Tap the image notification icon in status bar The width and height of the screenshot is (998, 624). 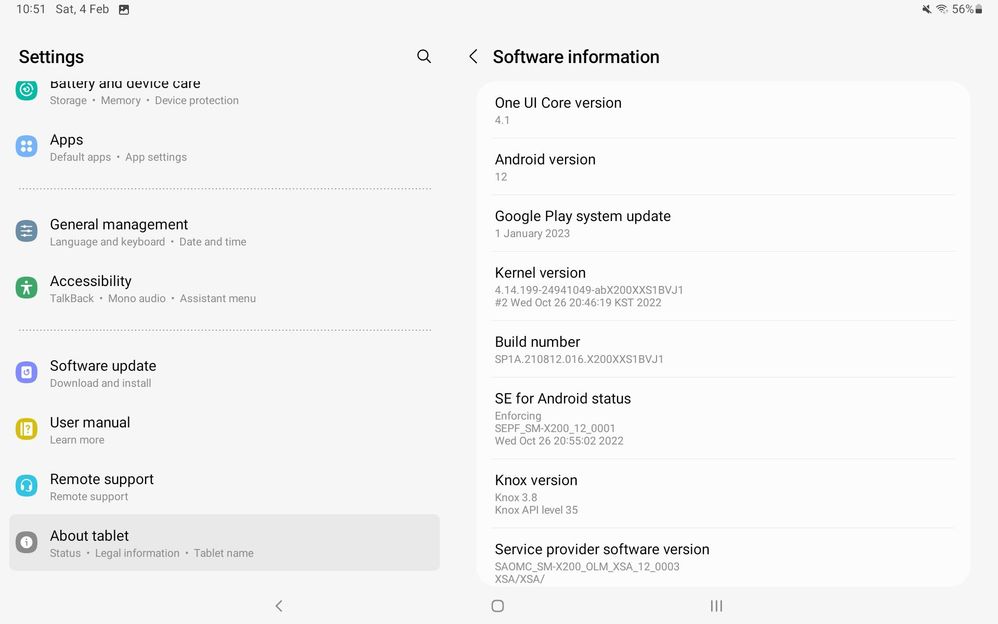[x=124, y=10]
